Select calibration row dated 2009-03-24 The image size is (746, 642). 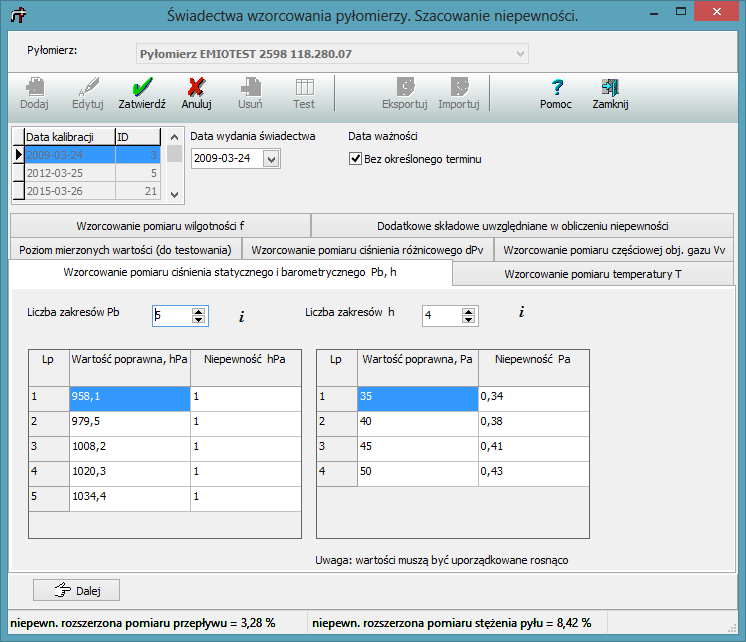coord(92,155)
